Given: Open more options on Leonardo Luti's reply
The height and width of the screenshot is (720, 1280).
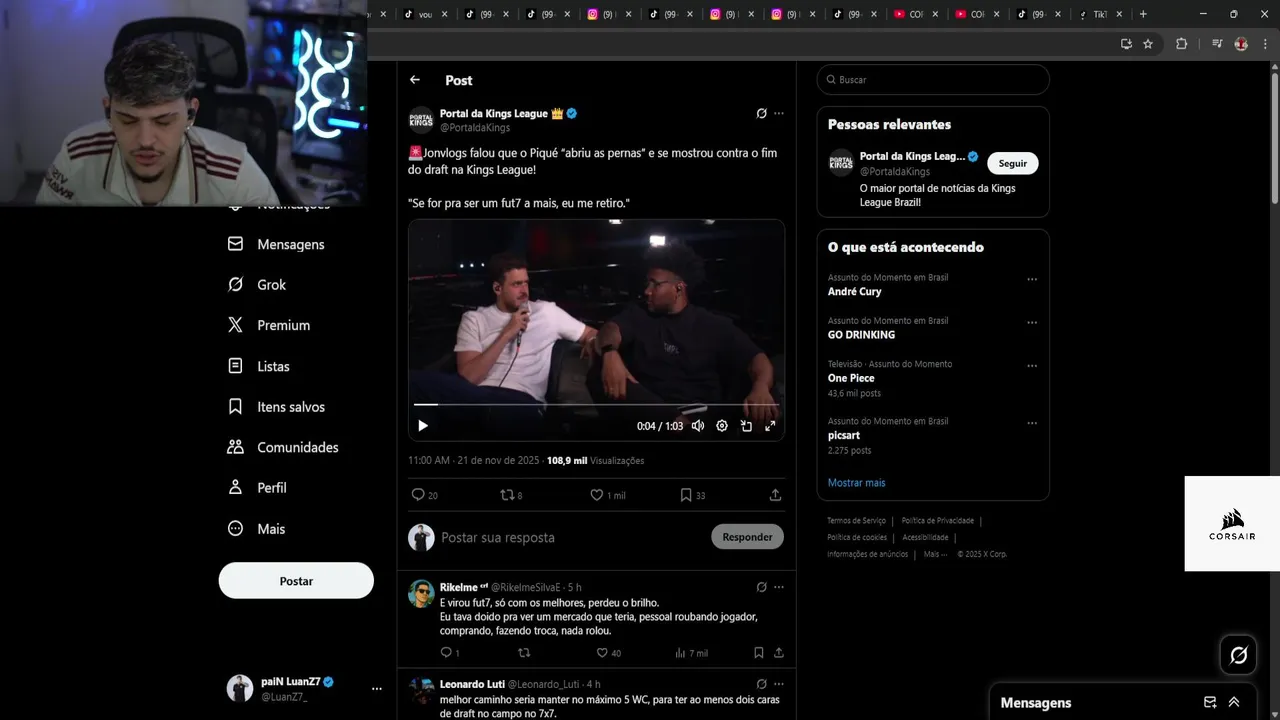Looking at the screenshot, I should (779, 684).
